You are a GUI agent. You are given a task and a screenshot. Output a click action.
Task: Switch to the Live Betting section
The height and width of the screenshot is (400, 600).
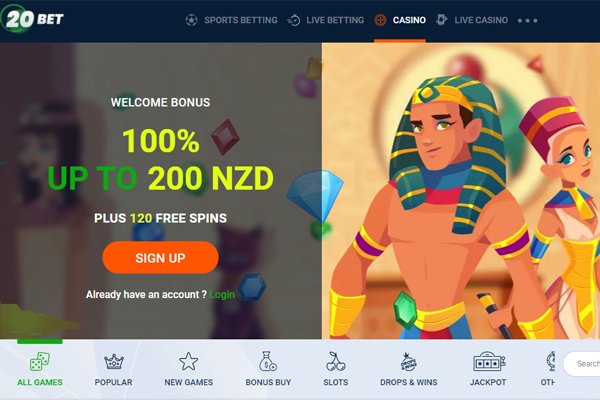pyautogui.click(x=335, y=20)
